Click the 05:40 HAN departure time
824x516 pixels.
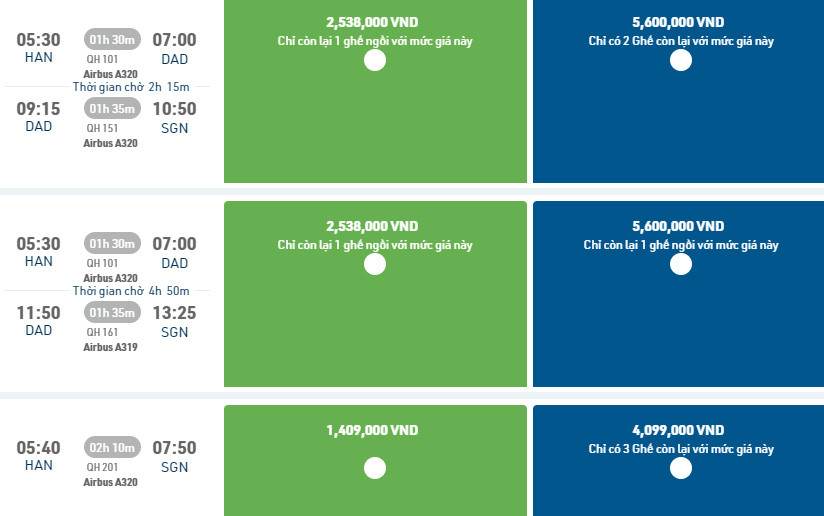[x=39, y=448]
